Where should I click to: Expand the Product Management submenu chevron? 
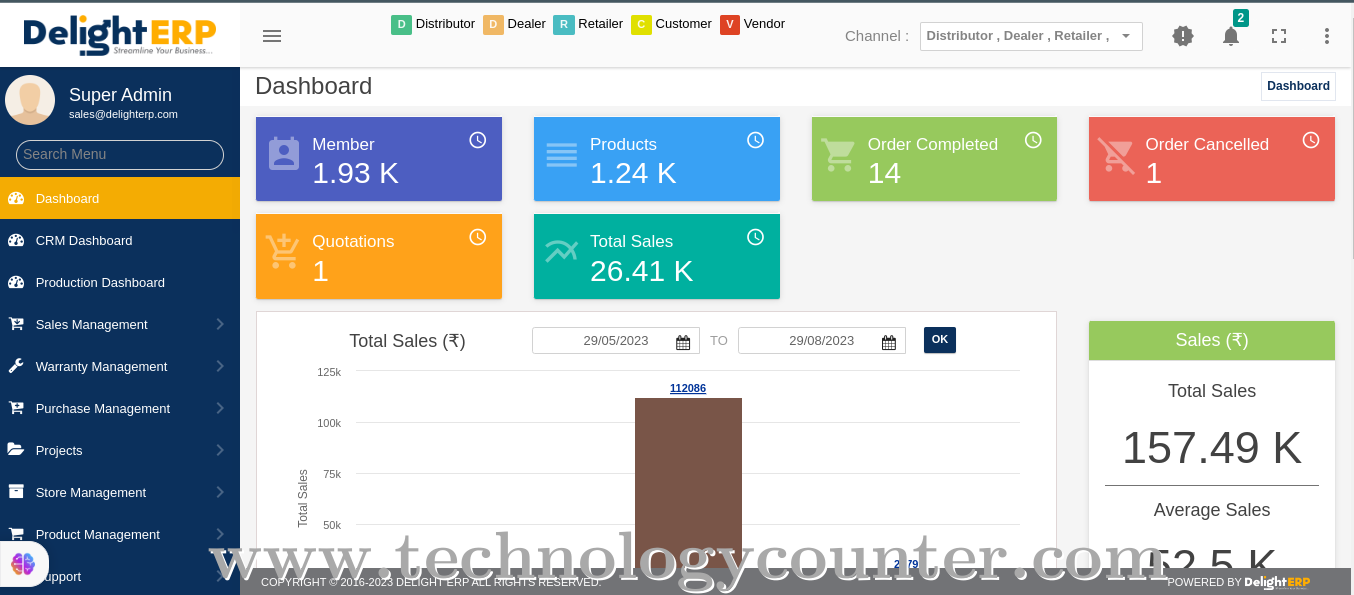[220, 534]
